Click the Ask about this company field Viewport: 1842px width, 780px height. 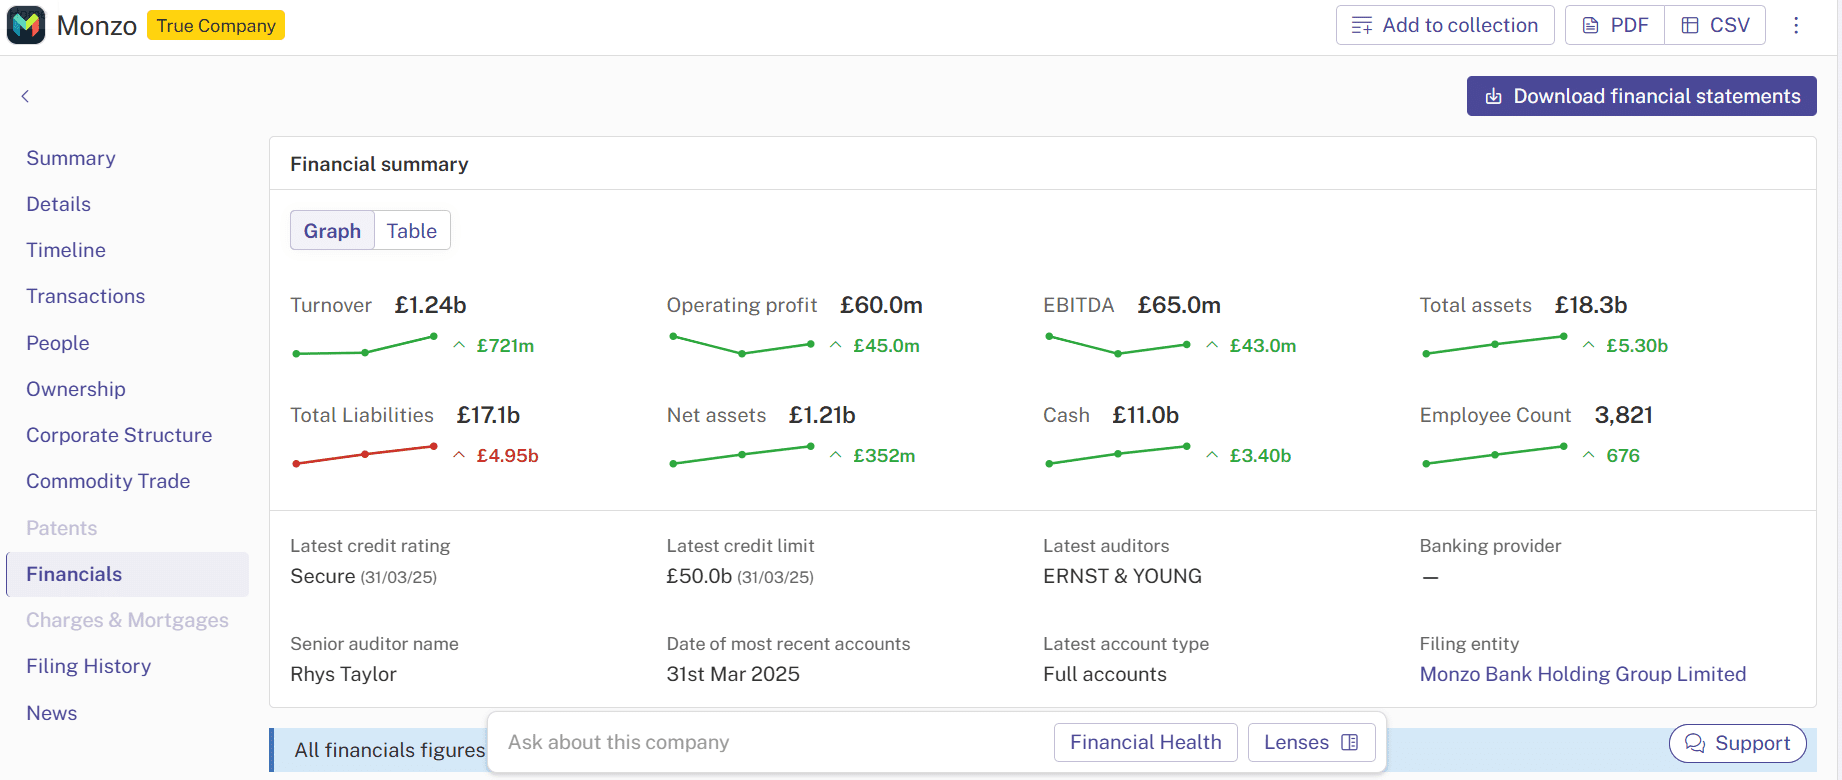click(770, 742)
